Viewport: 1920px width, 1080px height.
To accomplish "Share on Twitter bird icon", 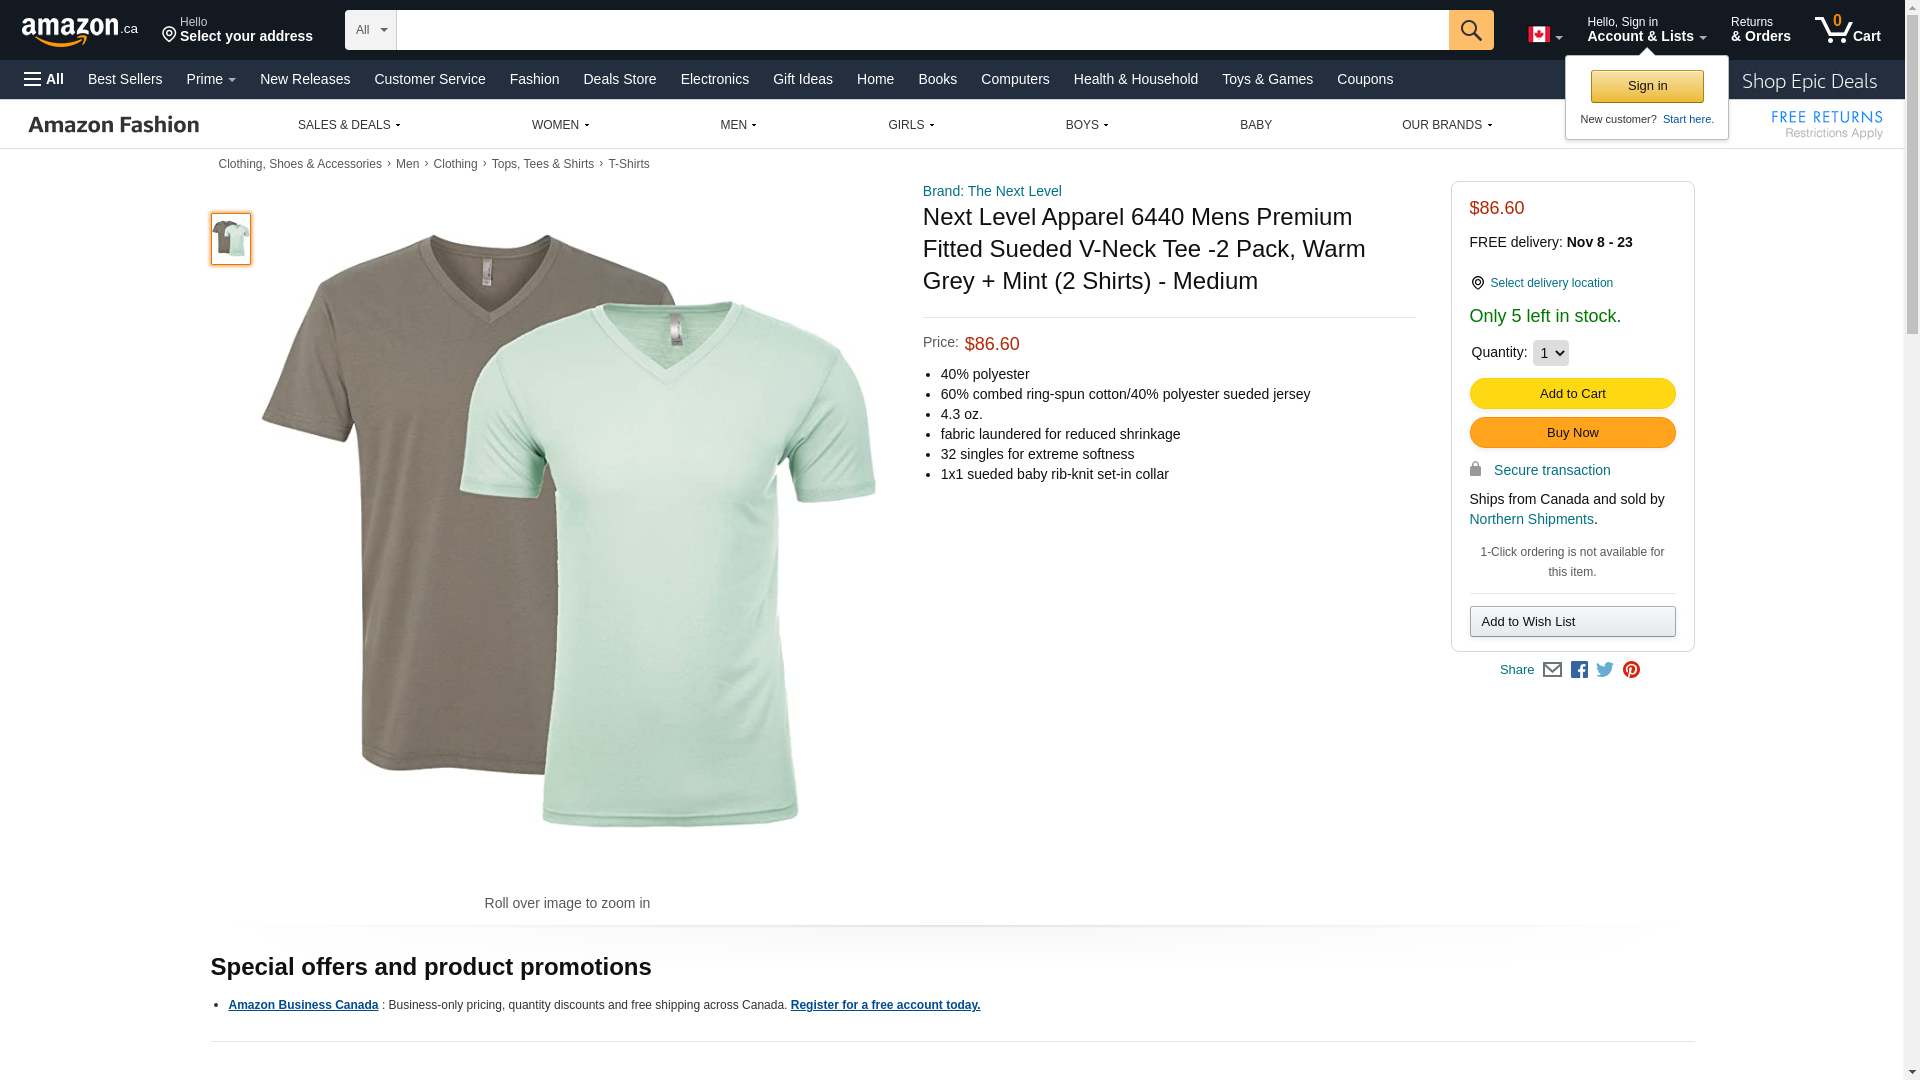I will (x=1605, y=670).
